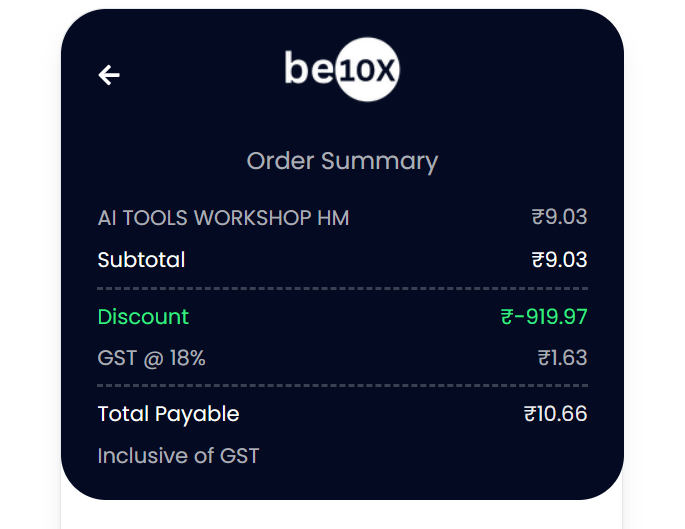Screen dimensions: 685x529
Task: Click the green Discount label
Action: pyautogui.click(x=143, y=316)
